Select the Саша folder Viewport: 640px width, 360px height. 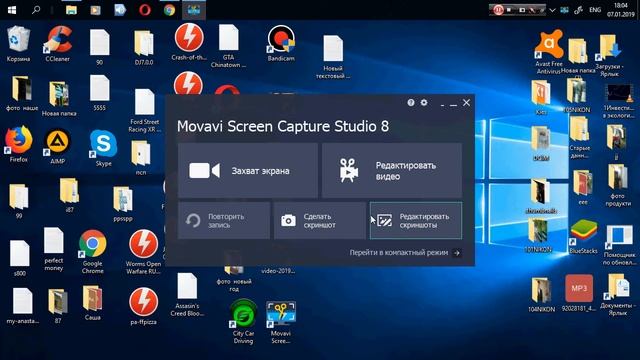pyautogui.click(x=93, y=302)
